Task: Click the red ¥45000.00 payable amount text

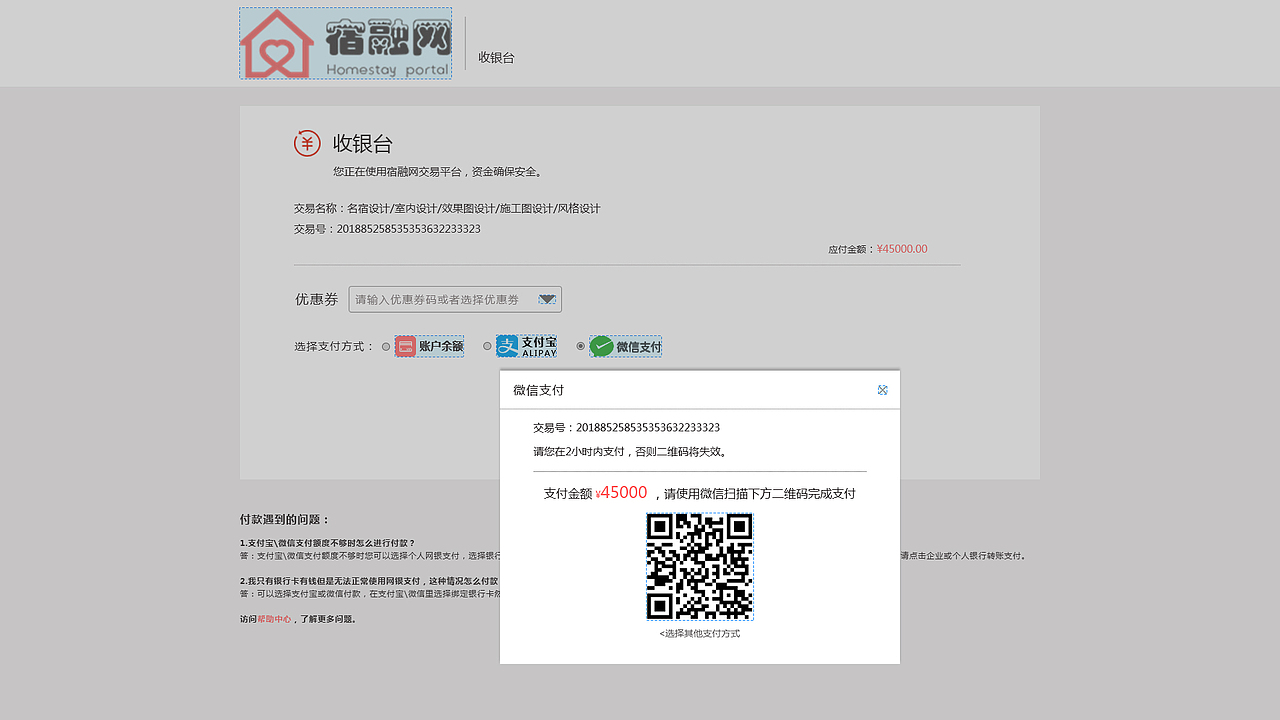Action: click(901, 248)
